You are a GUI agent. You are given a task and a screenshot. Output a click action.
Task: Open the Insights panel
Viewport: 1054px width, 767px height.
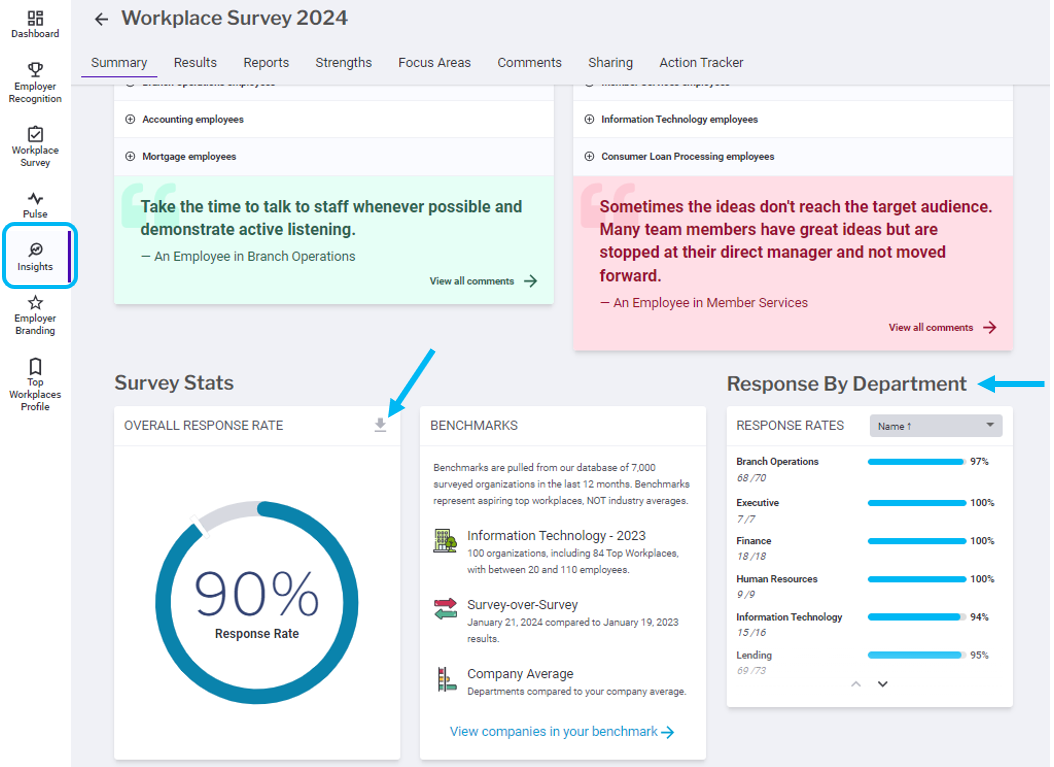(x=35, y=256)
